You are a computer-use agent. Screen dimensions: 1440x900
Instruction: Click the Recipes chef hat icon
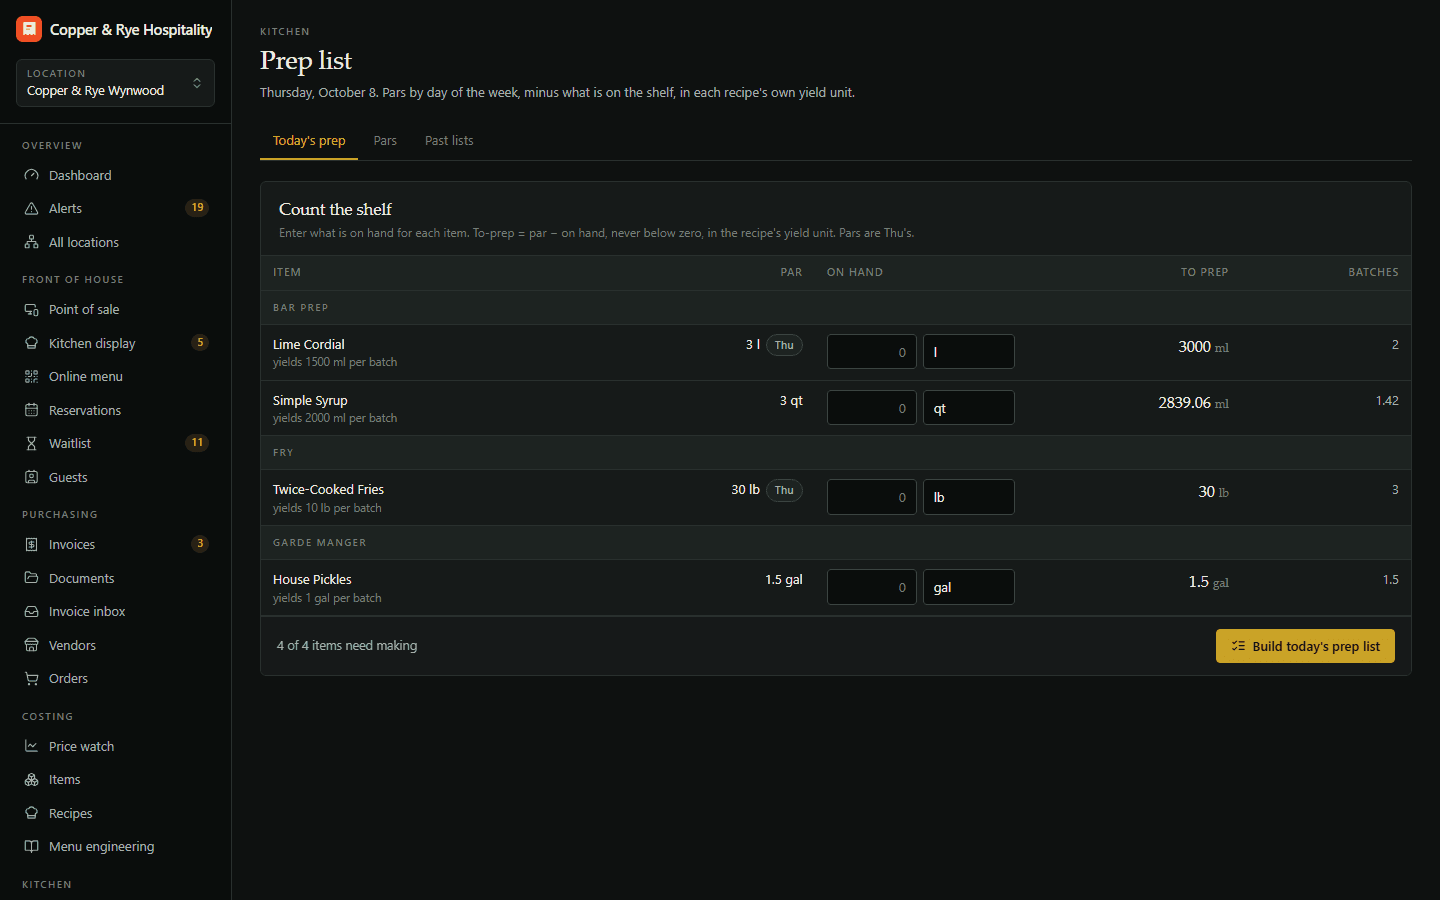point(31,813)
